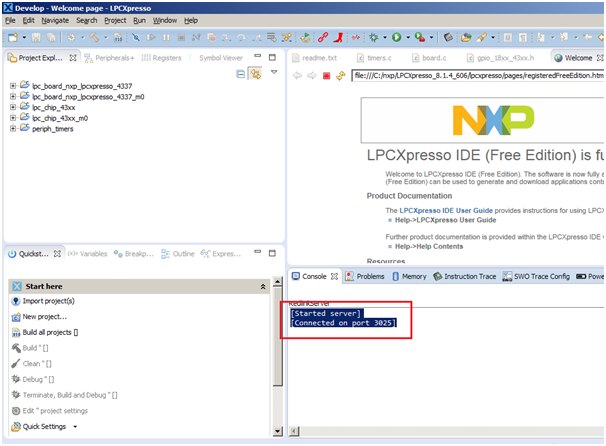Click the Search flashlight toolbar icon
This screenshot has height=446, width=606.
click(x=482, y=37)
